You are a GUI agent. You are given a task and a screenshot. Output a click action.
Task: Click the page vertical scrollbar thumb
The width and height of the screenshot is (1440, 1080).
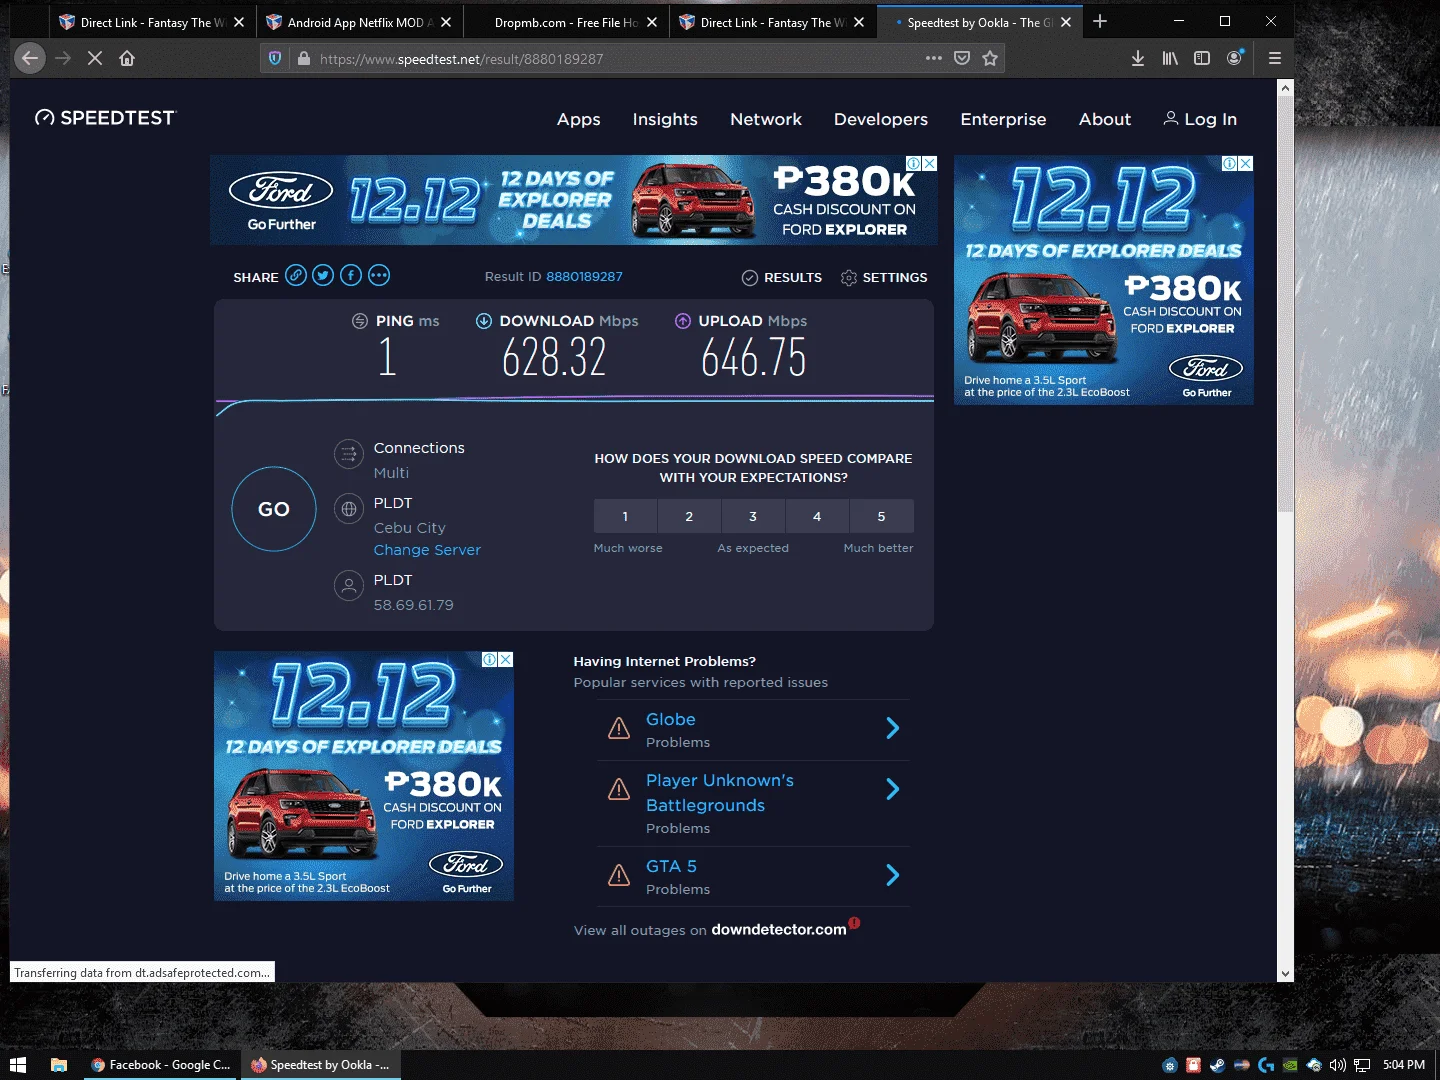(1285, 305)
